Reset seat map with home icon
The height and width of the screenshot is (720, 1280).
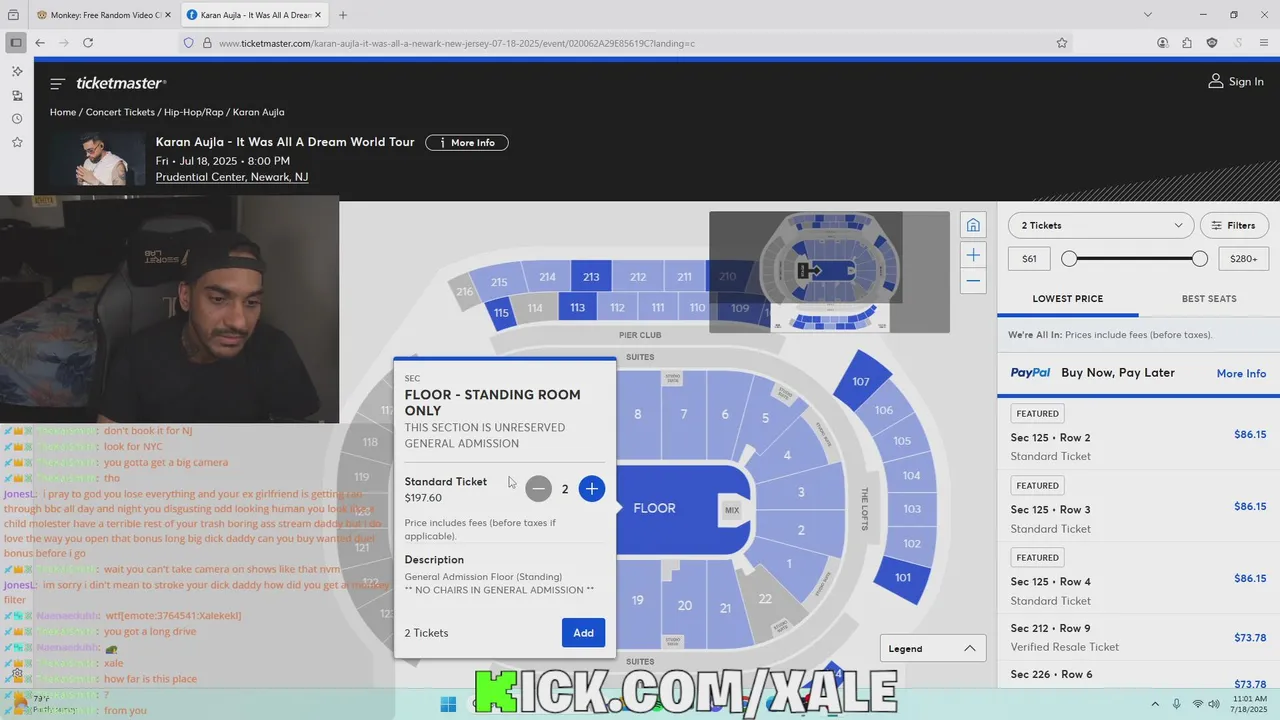[973, 225]
